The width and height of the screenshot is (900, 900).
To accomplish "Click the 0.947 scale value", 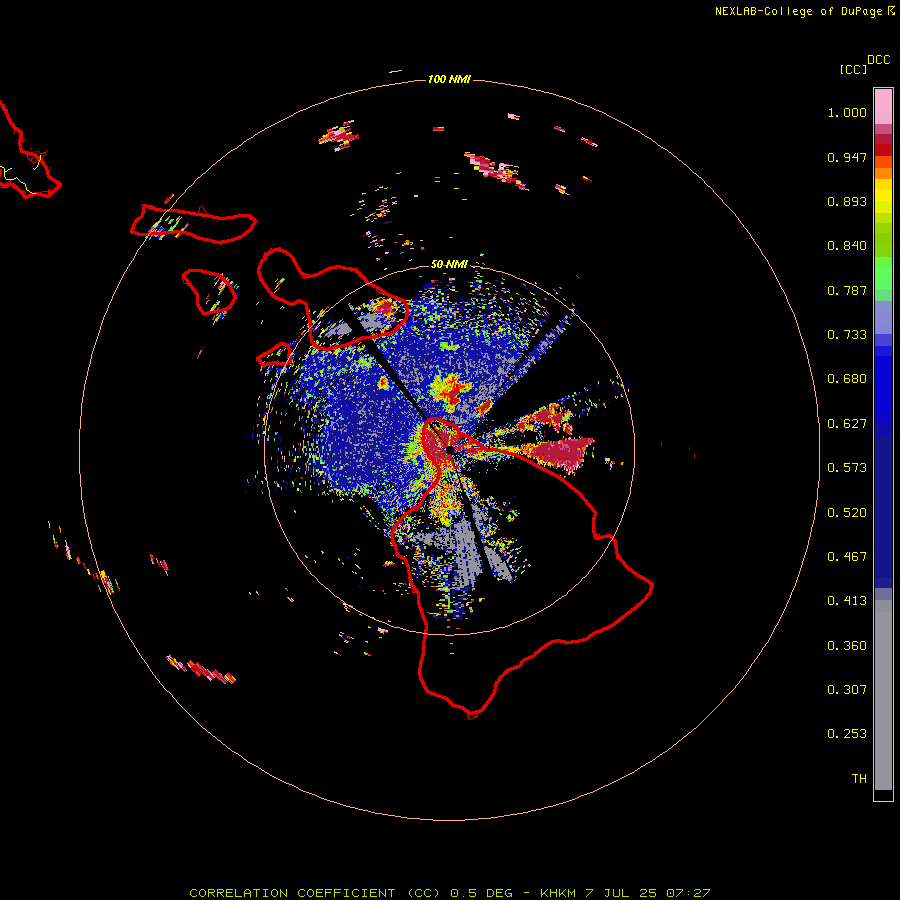I will pos(847,157).
